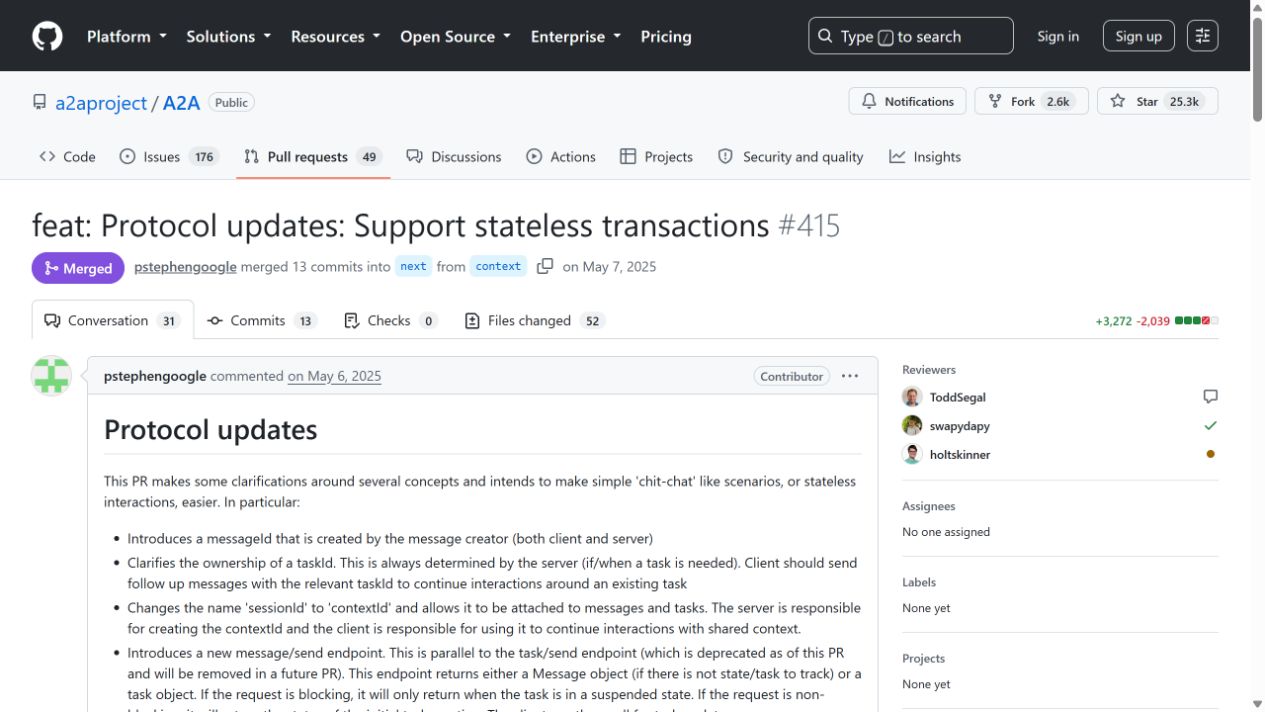This screenshot has height=712, width=1265.
Task: Star the repository with 25.3k stars
Action: tap(1157, 101)
